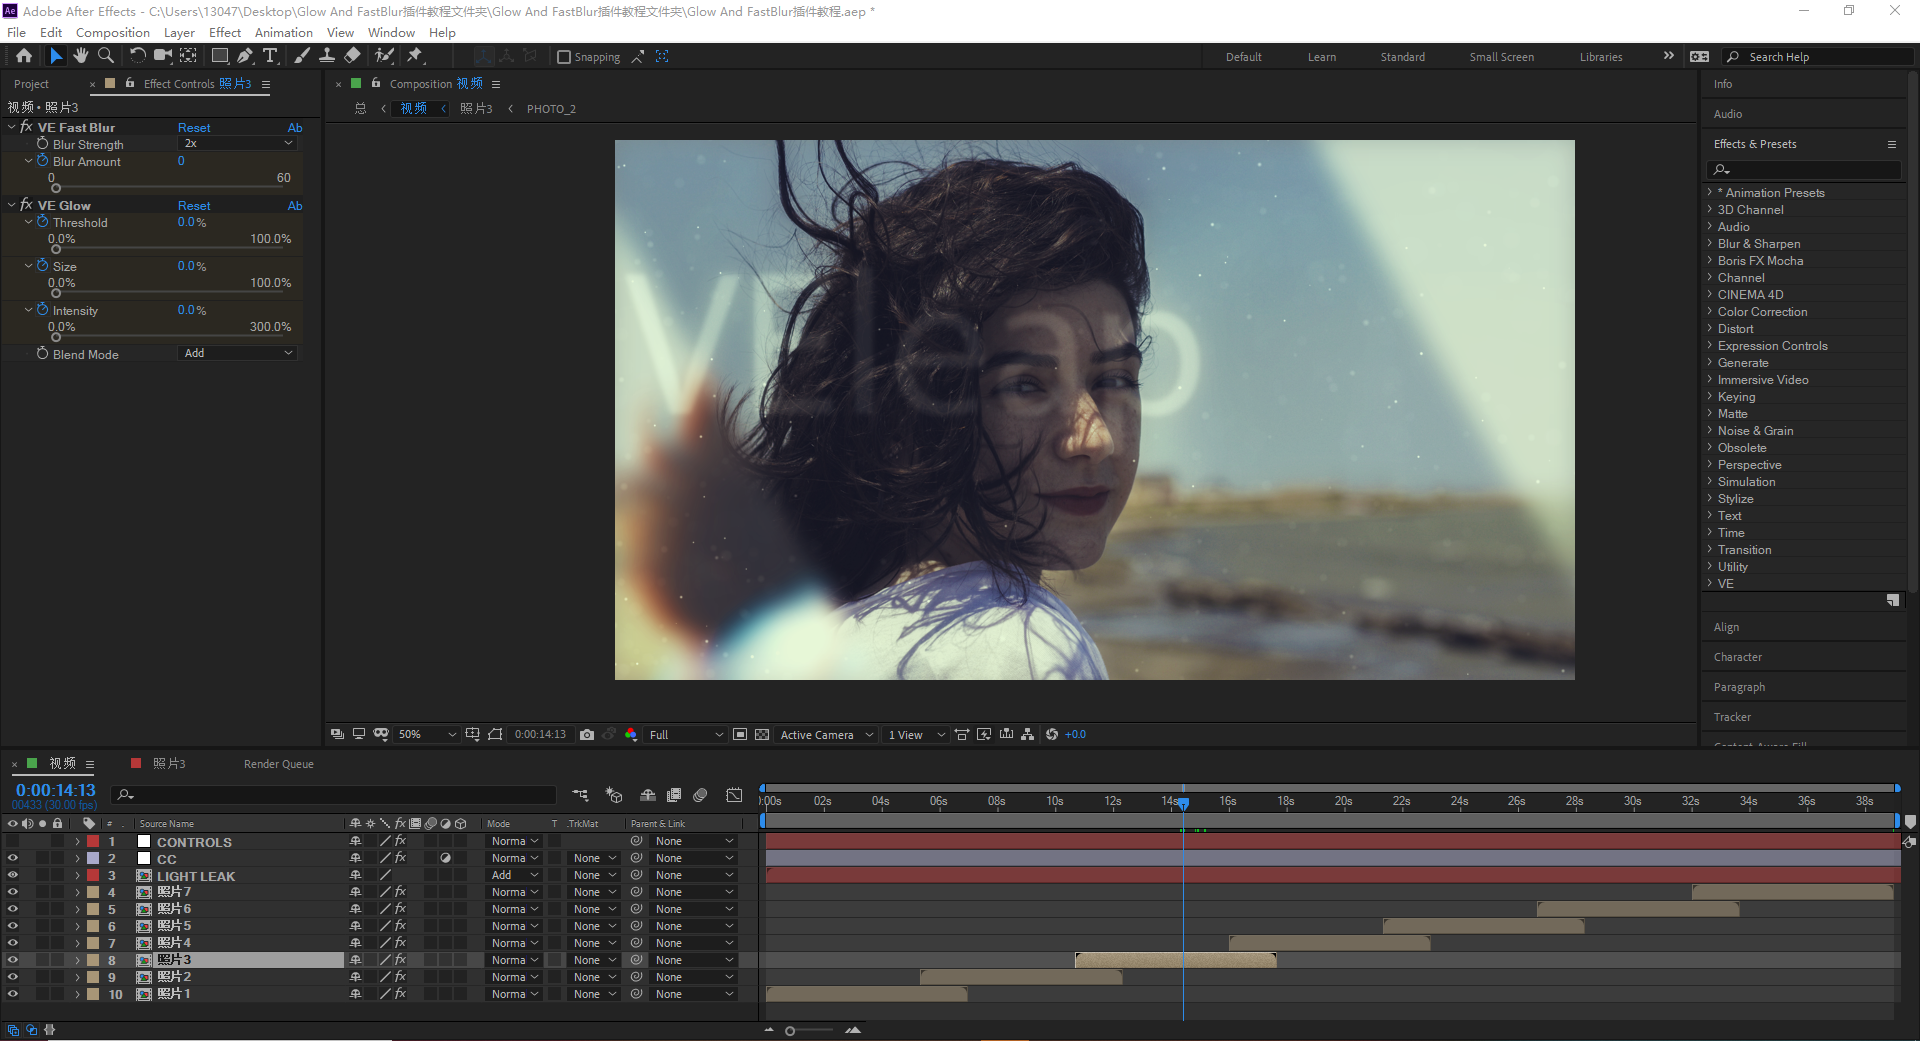
Task: Toggle visibility of layer 照片7
Action: (13, 892)
